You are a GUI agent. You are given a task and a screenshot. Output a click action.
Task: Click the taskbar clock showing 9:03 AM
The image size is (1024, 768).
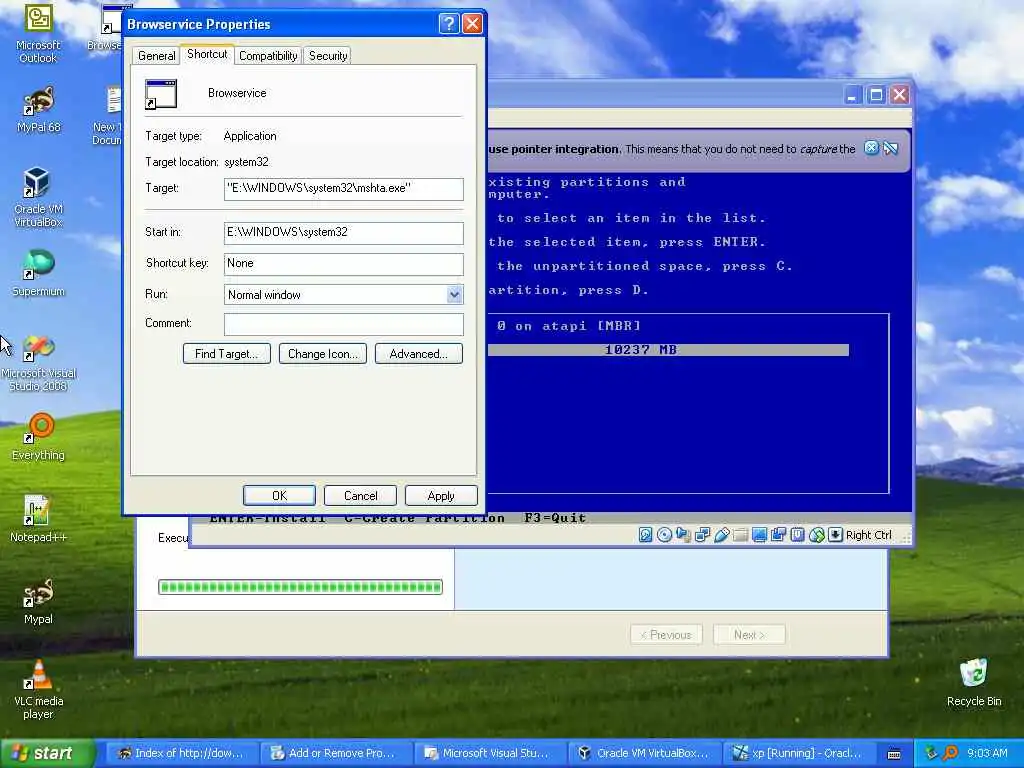[x=987, y=753]
